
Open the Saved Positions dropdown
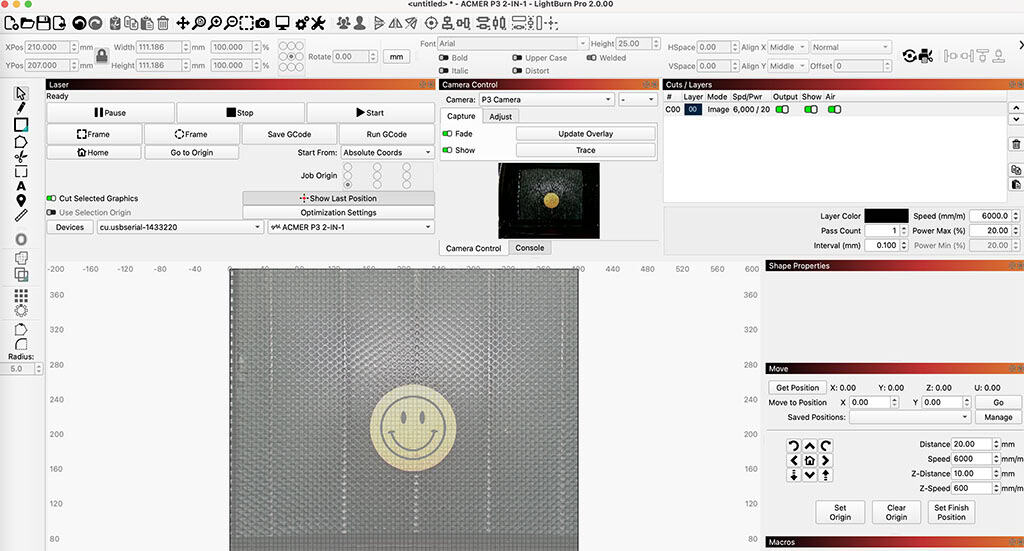point(910,417)
